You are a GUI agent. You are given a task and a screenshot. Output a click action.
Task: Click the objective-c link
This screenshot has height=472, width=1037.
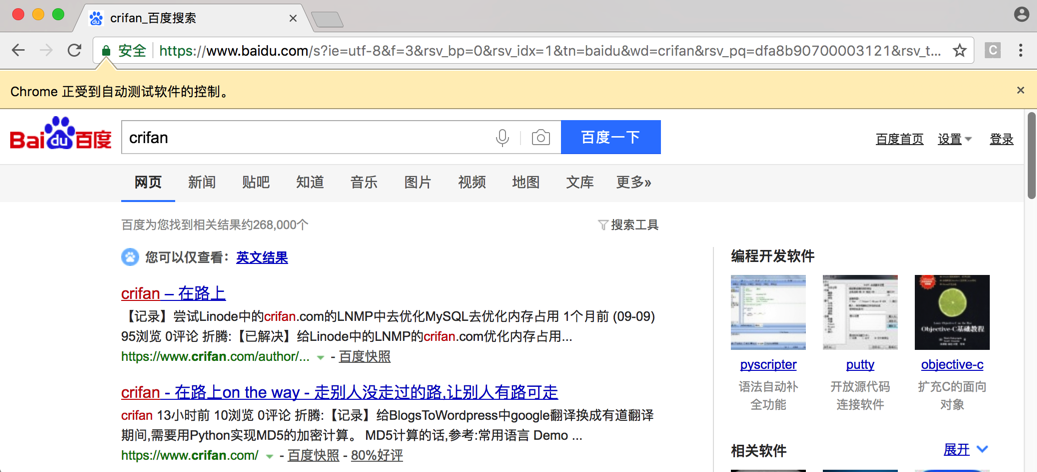pos(952,365)
